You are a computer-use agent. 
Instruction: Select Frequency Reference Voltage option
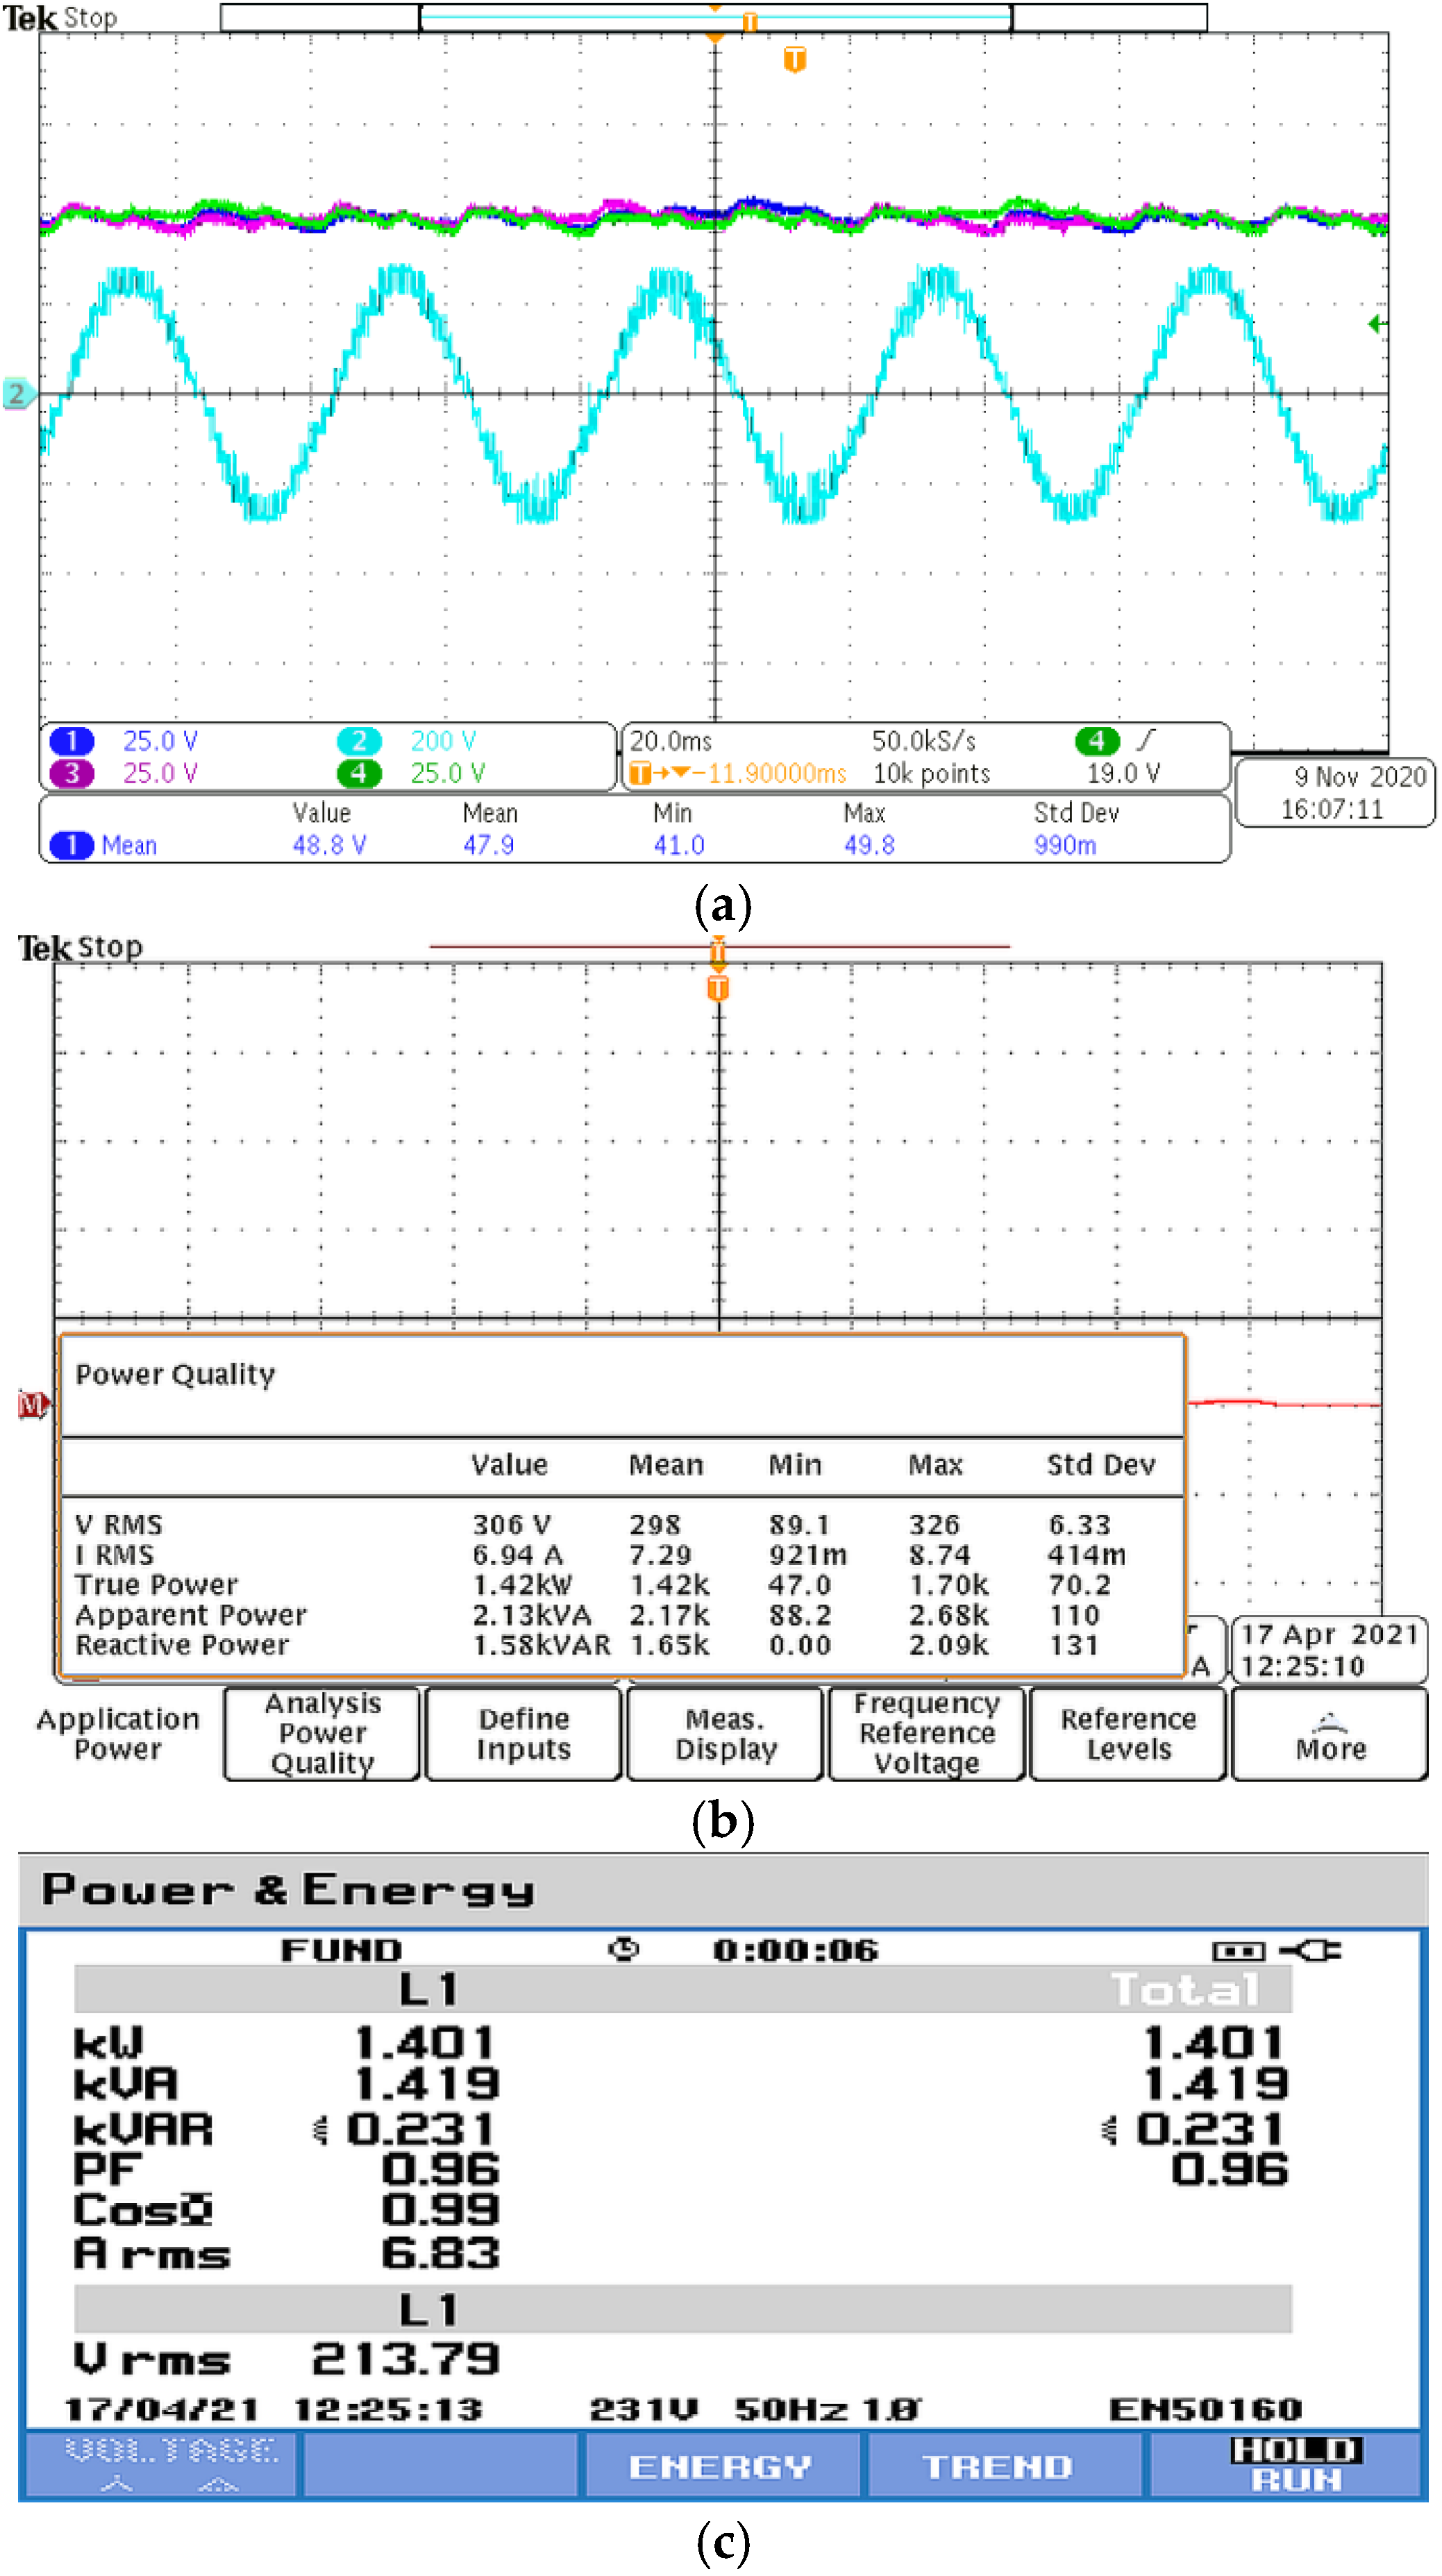[x=926, y=1733]
